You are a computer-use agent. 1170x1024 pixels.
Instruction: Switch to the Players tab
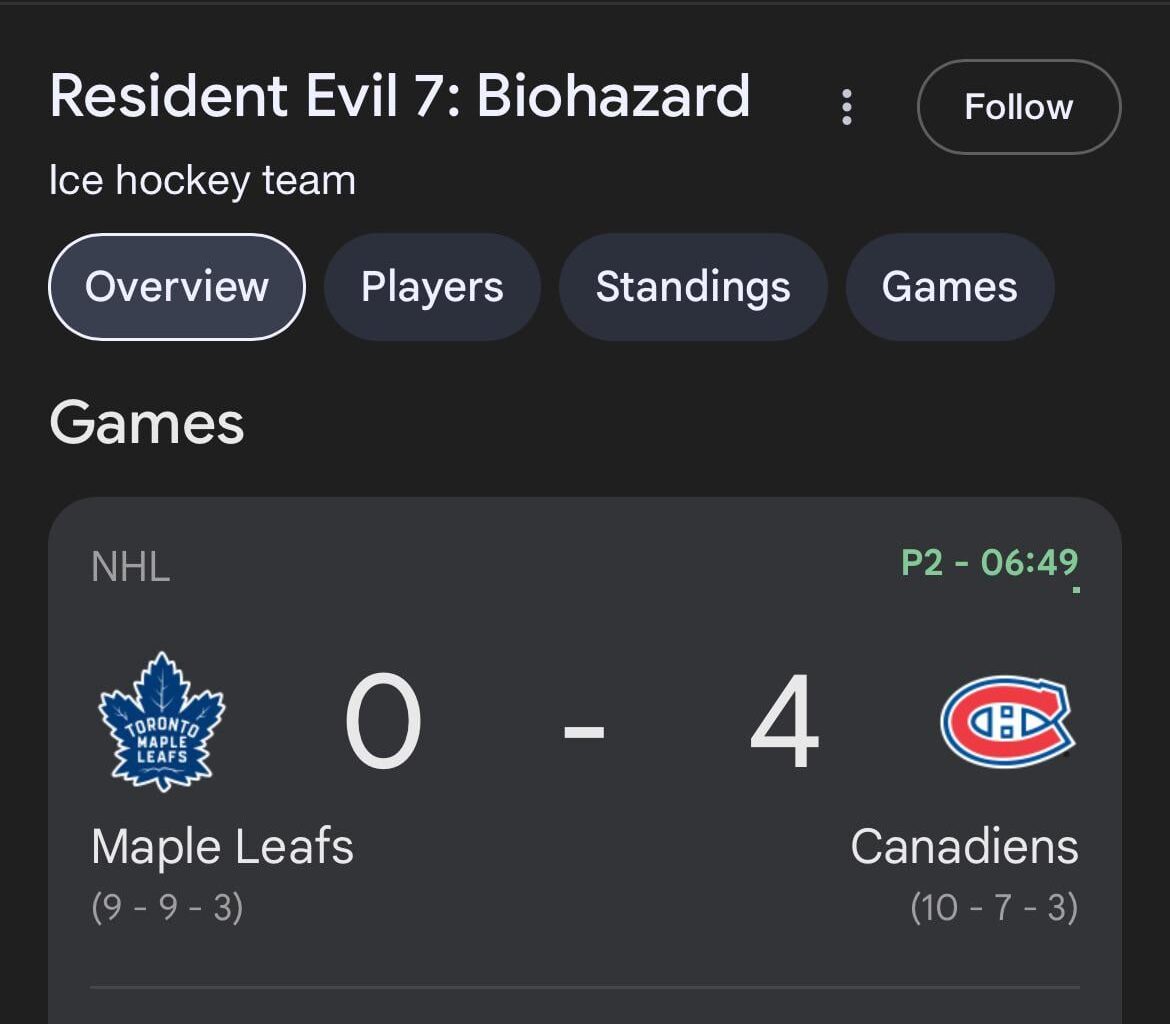[x=431, y=287]
